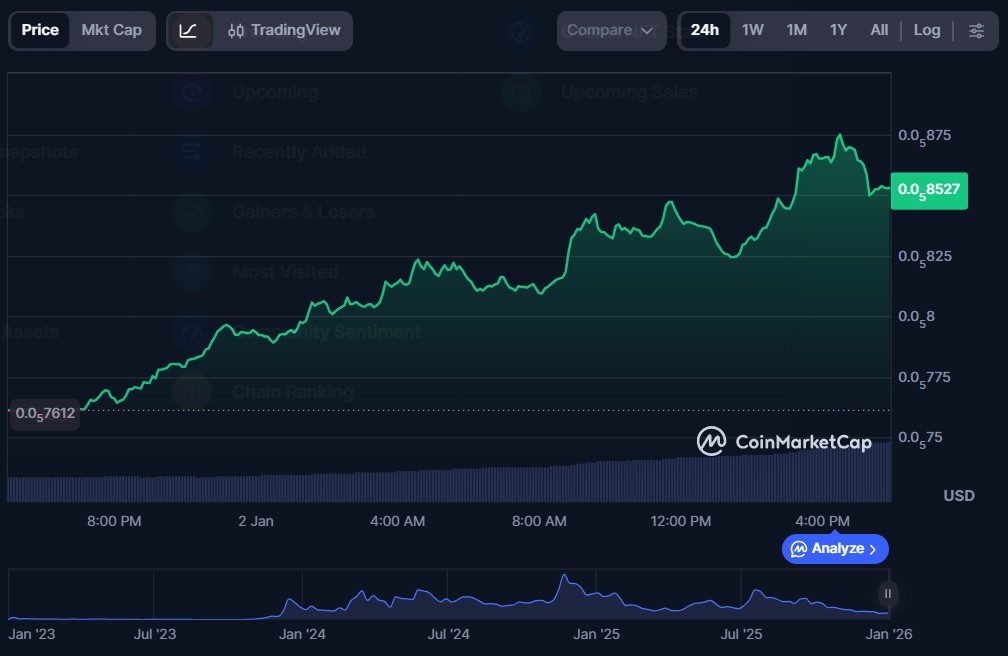The image size is (1008, 656).
Task: Choose the 1M time range
Action: point(796,30)
